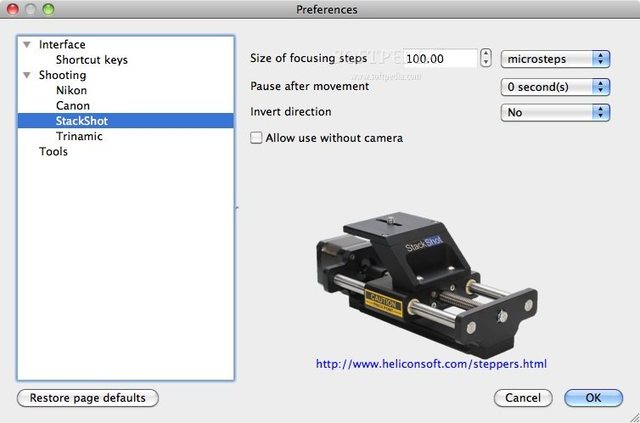640x423 pixels.
Task: Collapse the Shooting tree section
Action: (x=27, y=76)
